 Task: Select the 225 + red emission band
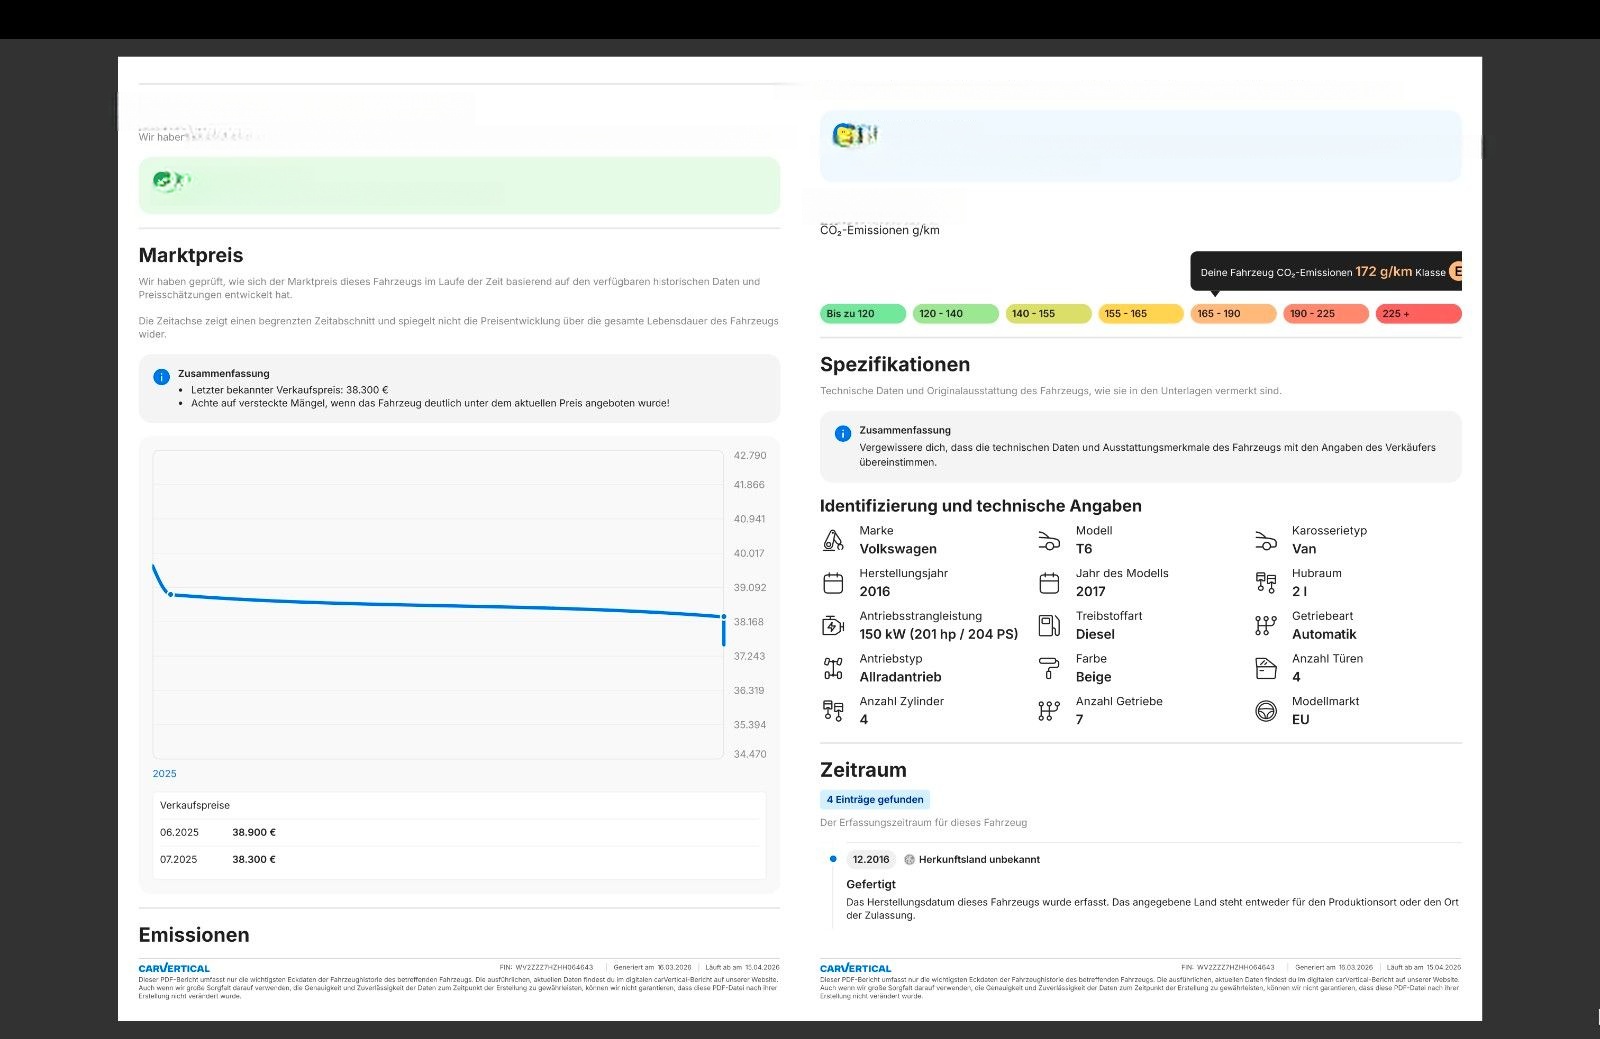point(1418,314)
